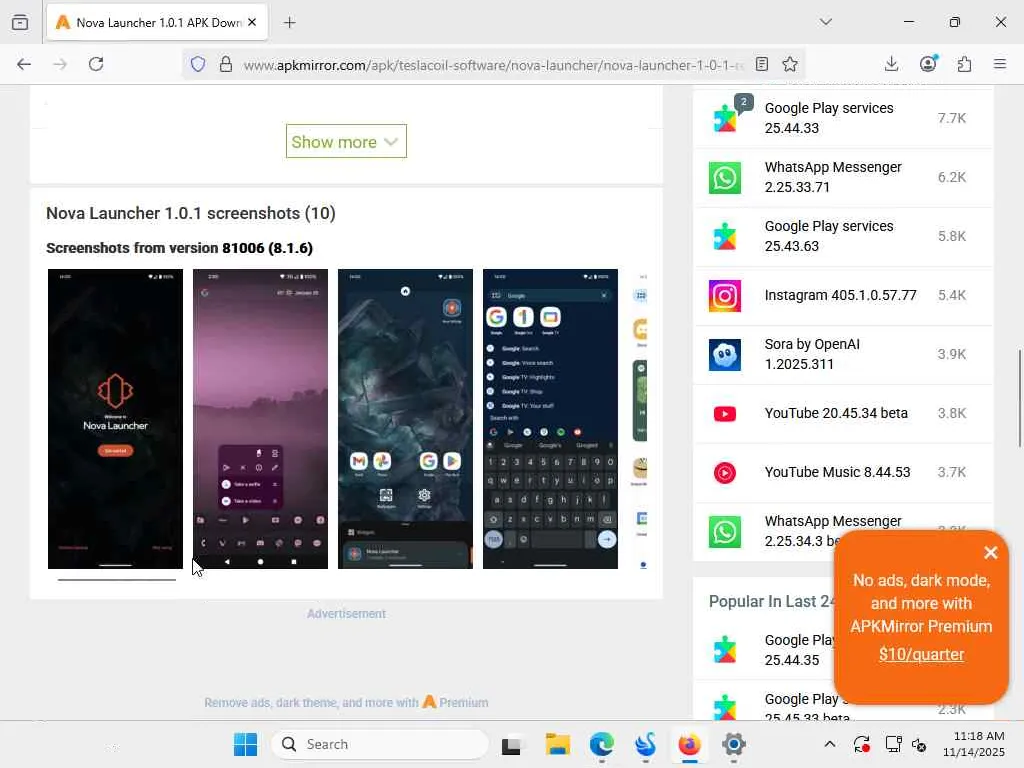Open the downloads panel
Image resolution: width=1024 pixels, height=768 pixels.
(x=891, y=64)
